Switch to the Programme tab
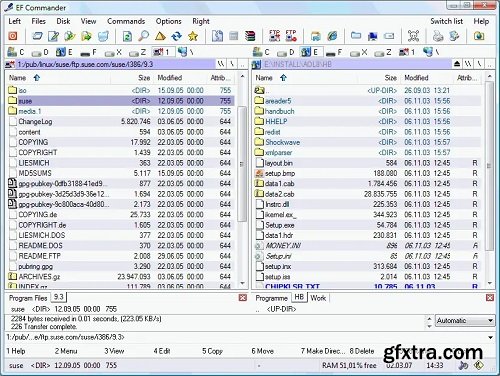The image size is (500, 376). point(271,298)
